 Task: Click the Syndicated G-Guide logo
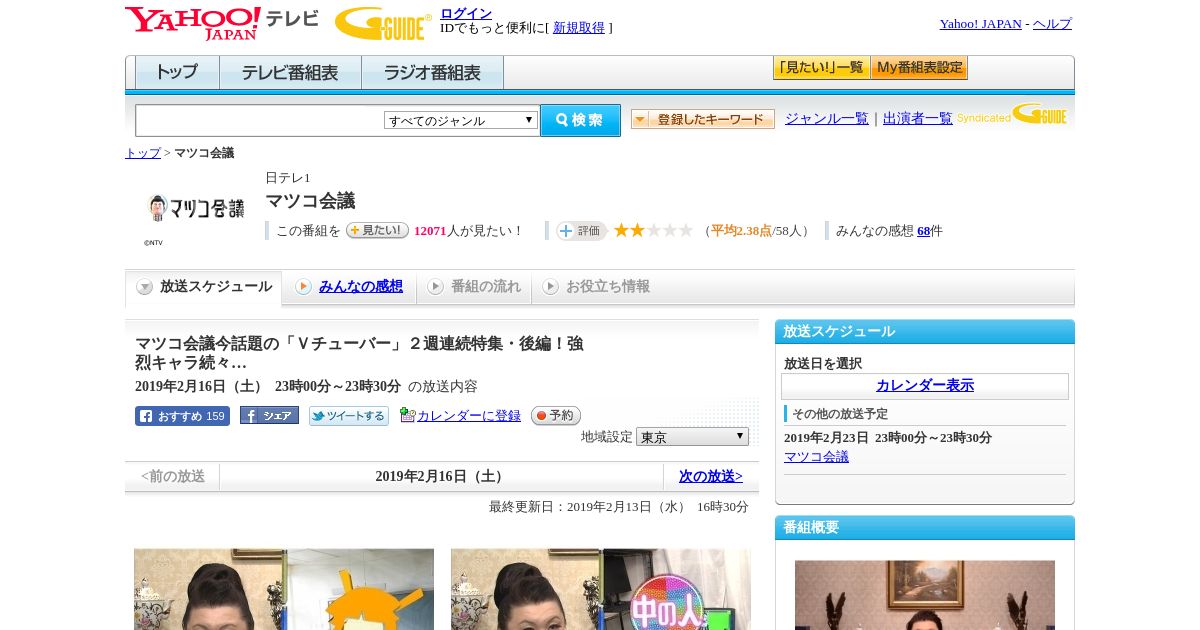1012,115
